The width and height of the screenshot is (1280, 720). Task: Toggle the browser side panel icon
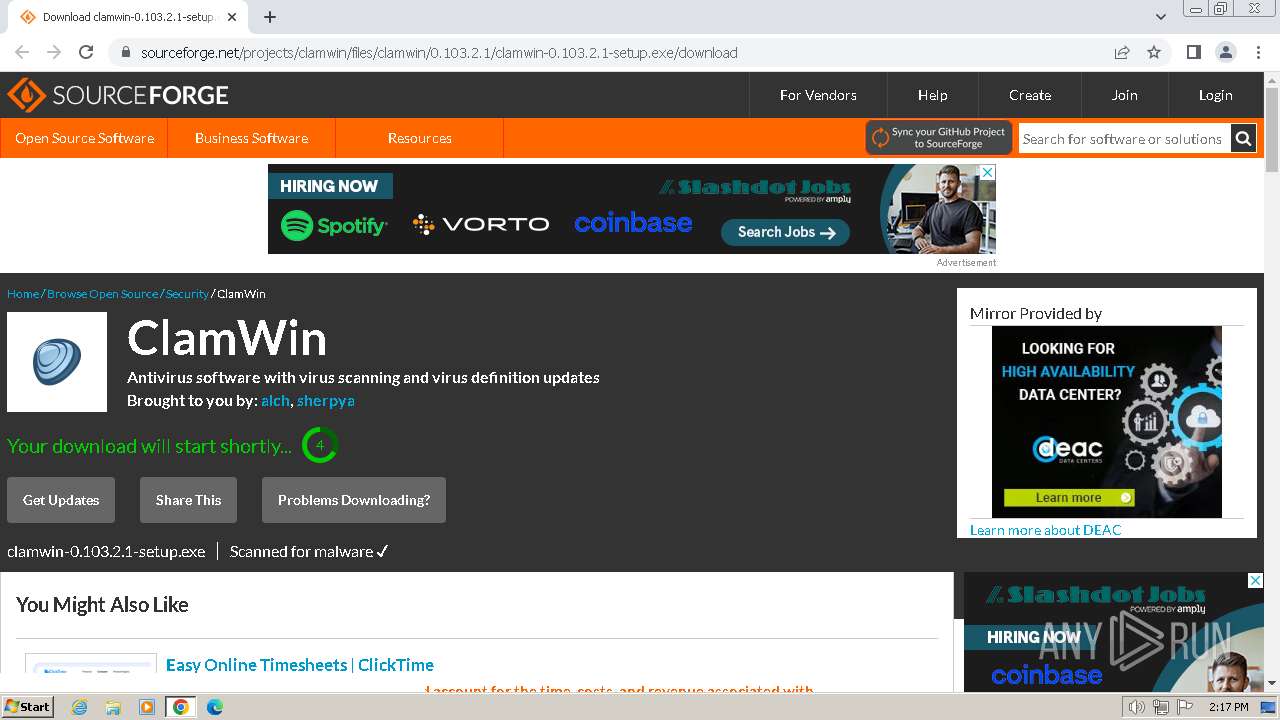click(1193, 53)
